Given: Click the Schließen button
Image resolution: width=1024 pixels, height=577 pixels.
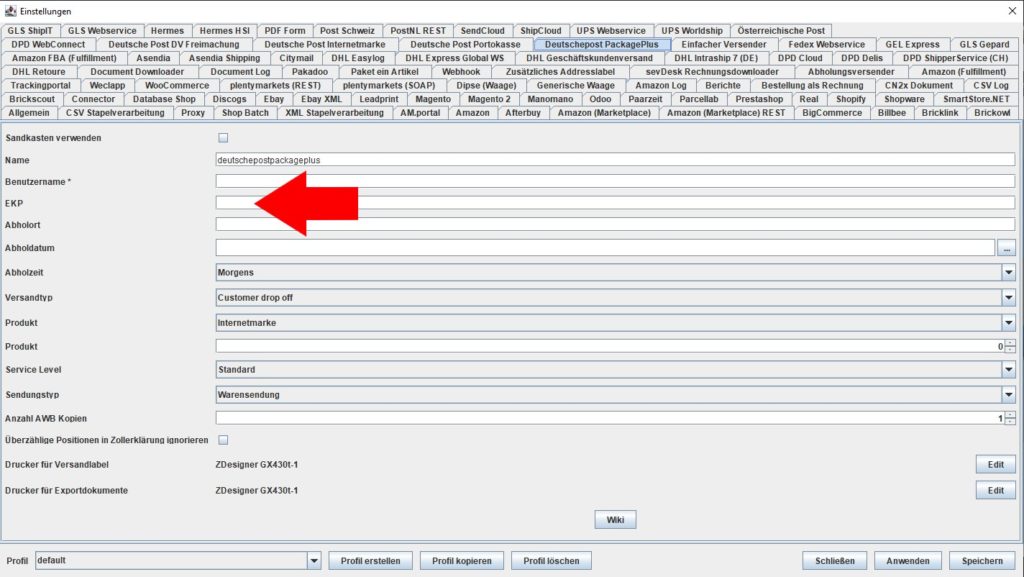Looking at the screenshot, I should pos(835,561).
